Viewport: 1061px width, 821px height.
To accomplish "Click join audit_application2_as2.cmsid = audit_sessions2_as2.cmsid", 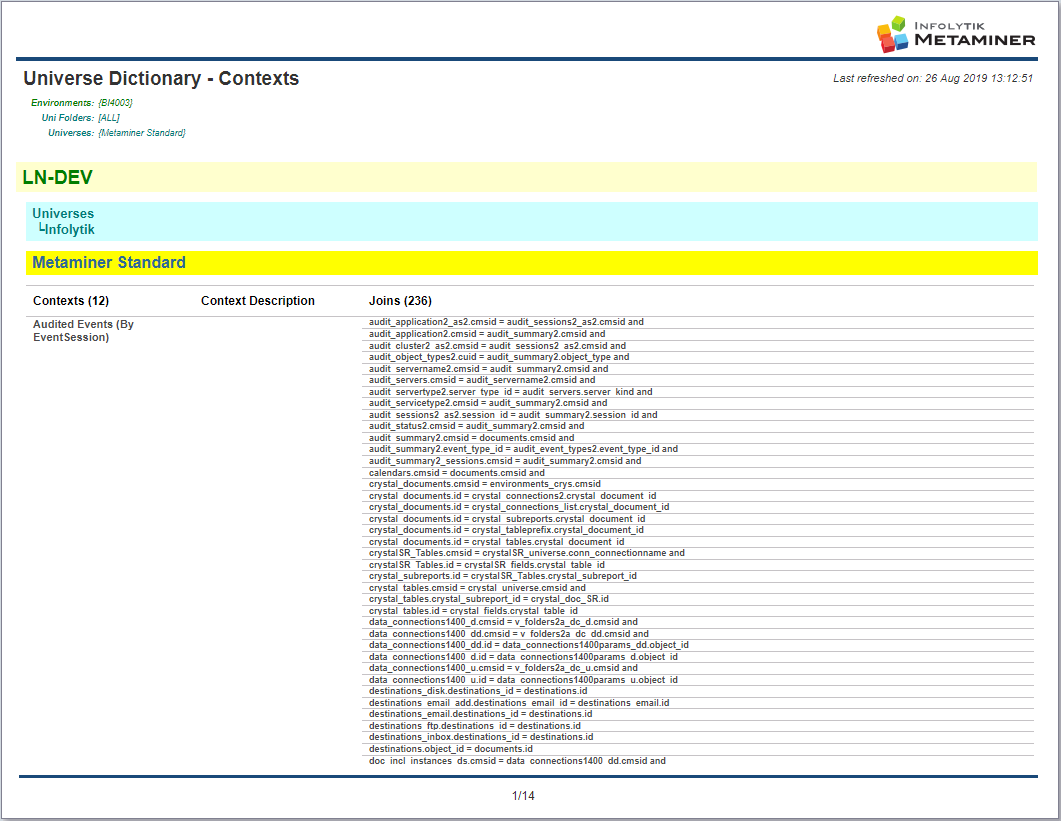I will coord(506,322).
